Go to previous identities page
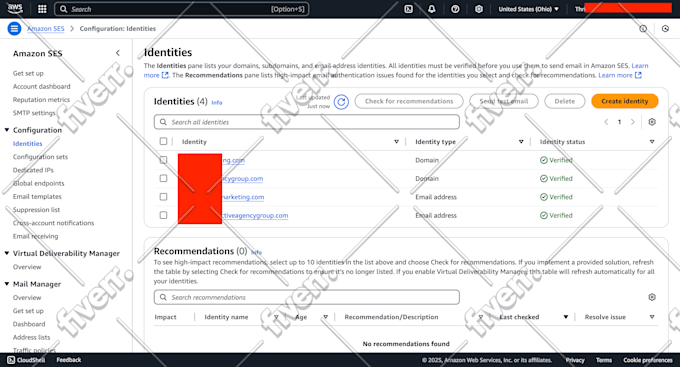This screenshot has height=367, width=680. (x=606, y=122)
